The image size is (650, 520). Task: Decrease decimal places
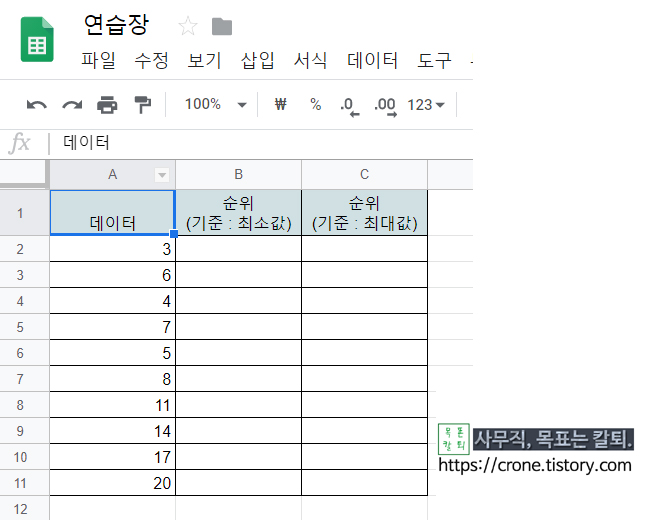(x=349, y=107)
